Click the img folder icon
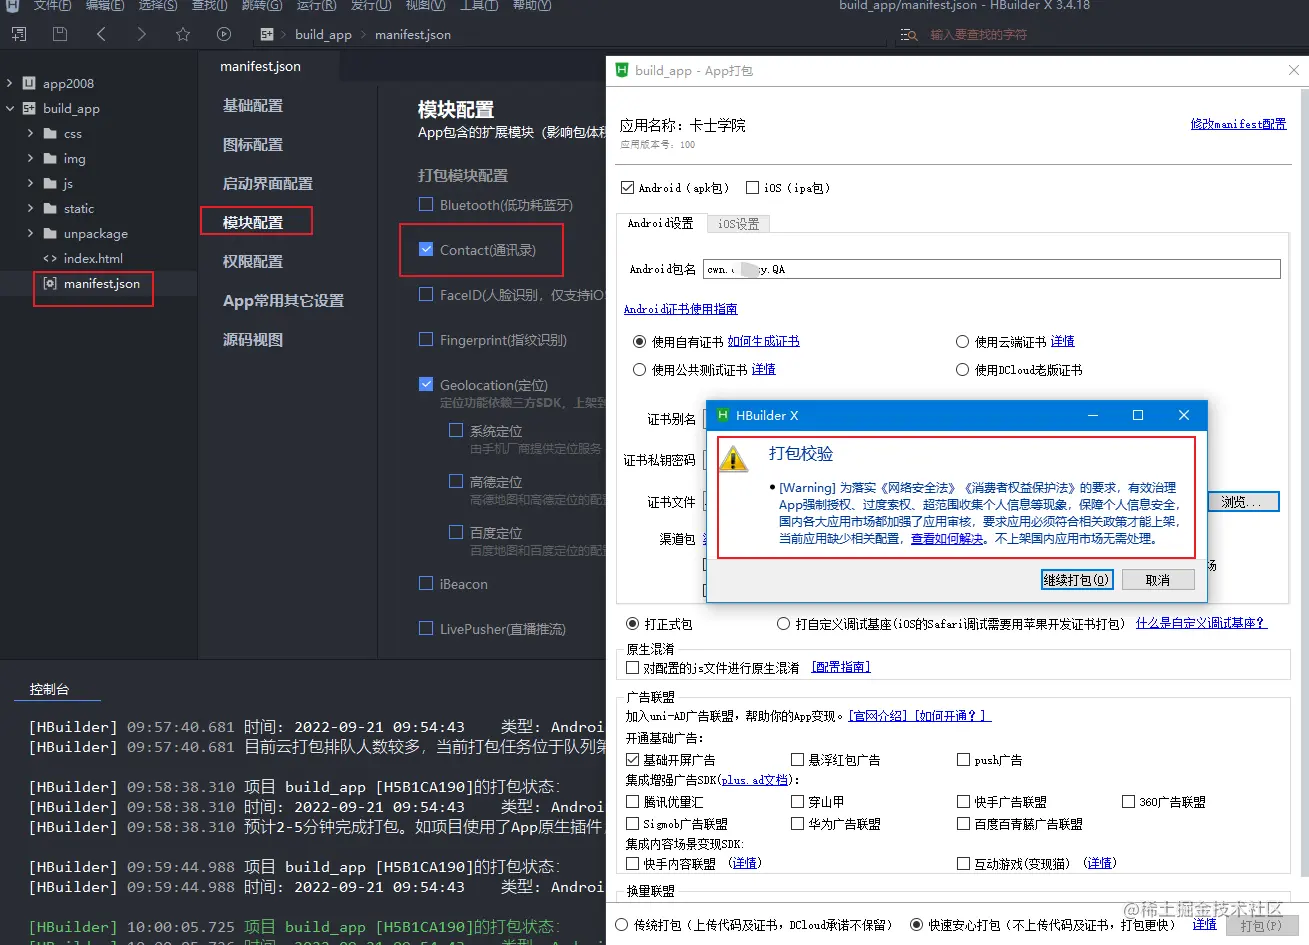This screenshot has width=1309, height=945. (x=50, y=158)
